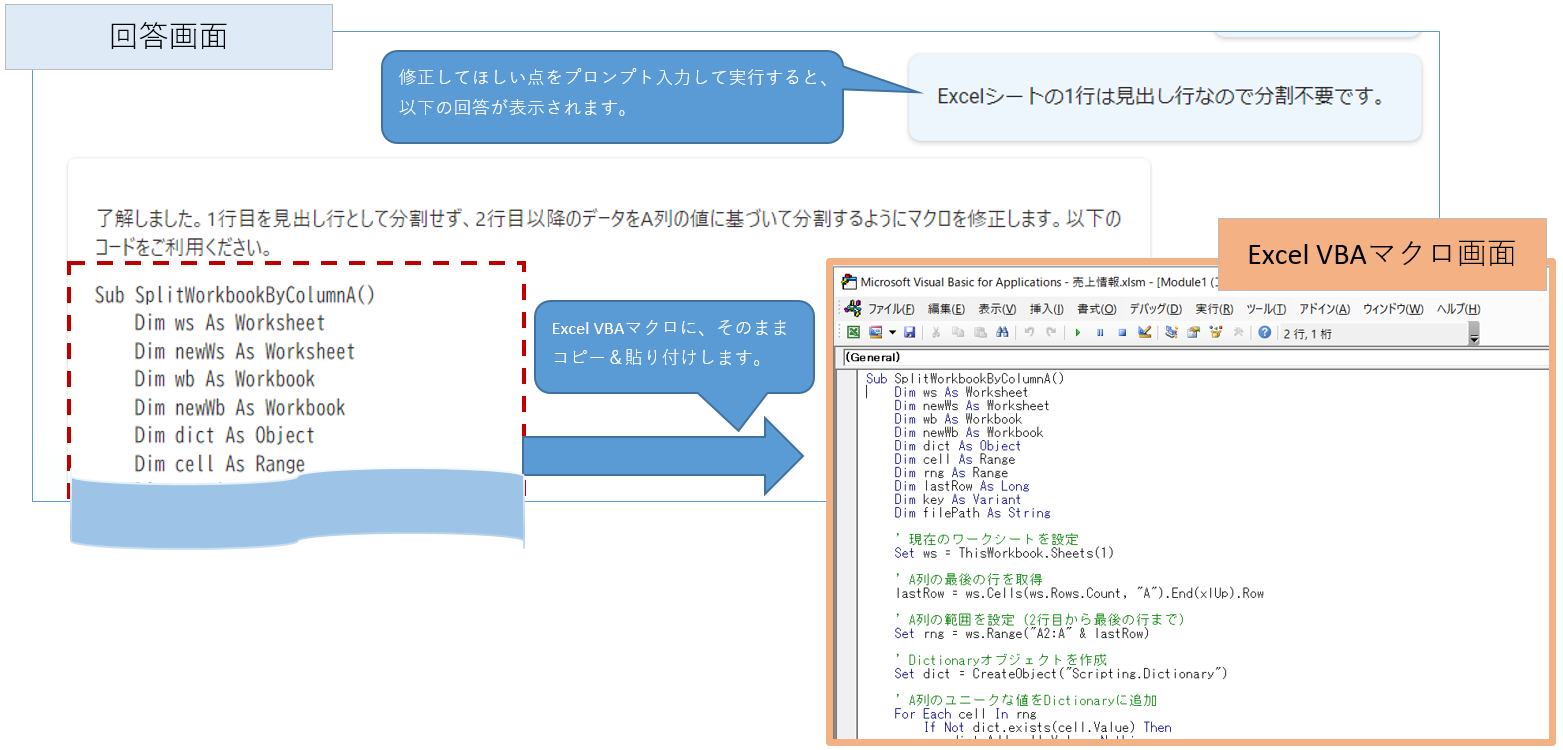This screenshot has height=750, width=1563.
Task: Click the Insert UserForm toolbar icon
Action: (x=875, y=332)
